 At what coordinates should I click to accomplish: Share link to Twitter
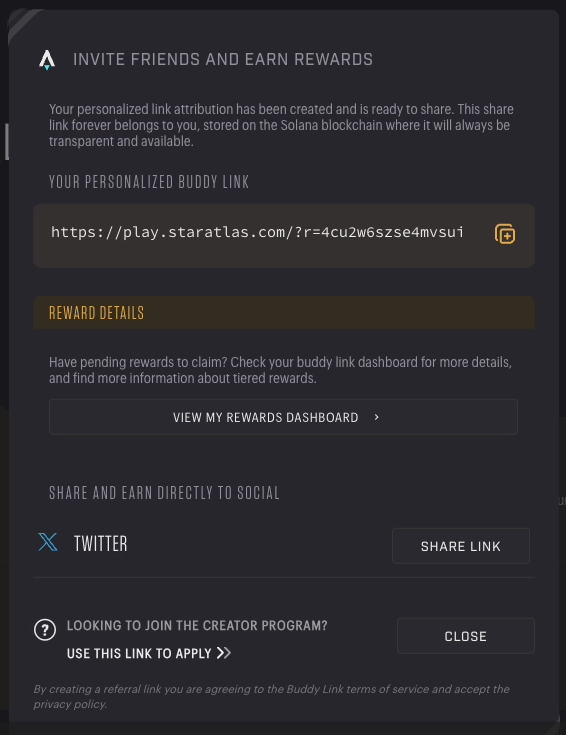pyautogui.click(x=460, y=546)
